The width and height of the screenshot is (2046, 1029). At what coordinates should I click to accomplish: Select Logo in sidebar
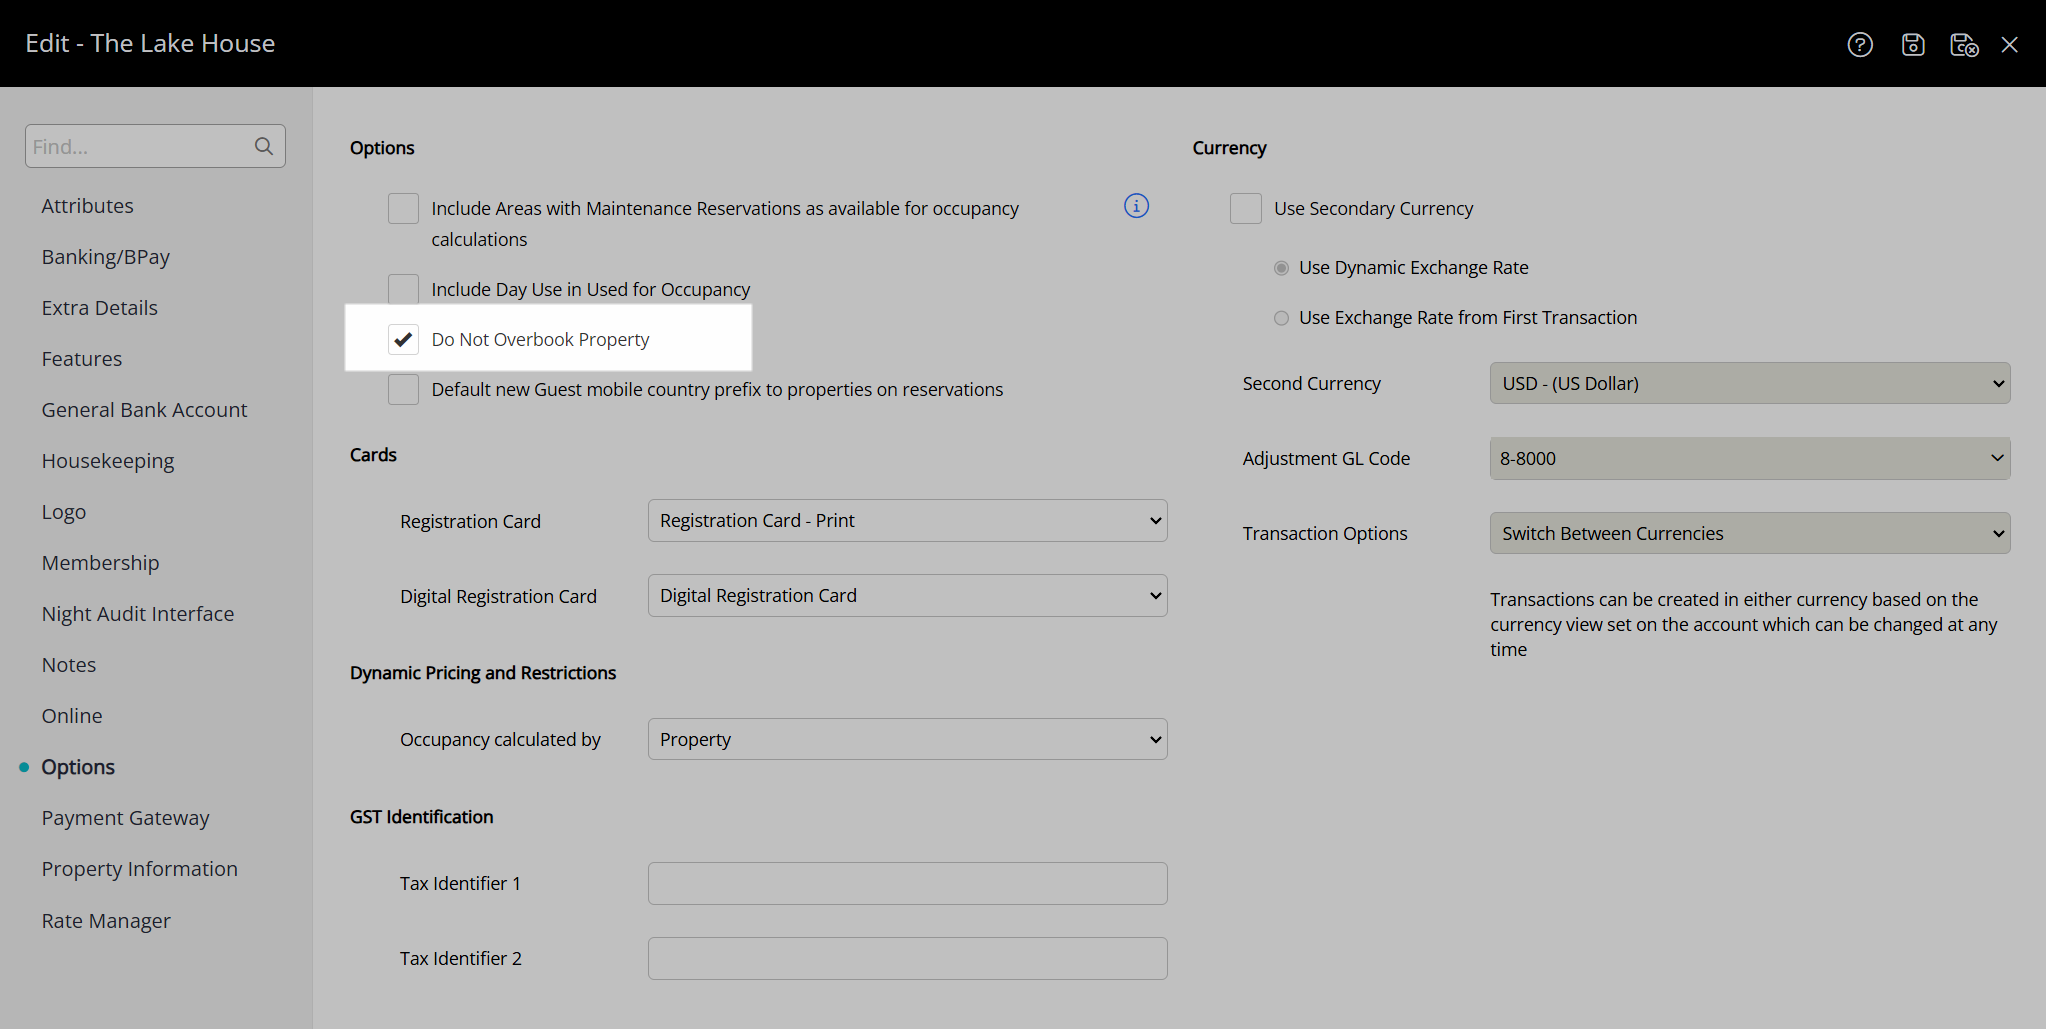[x=64, y=512]
